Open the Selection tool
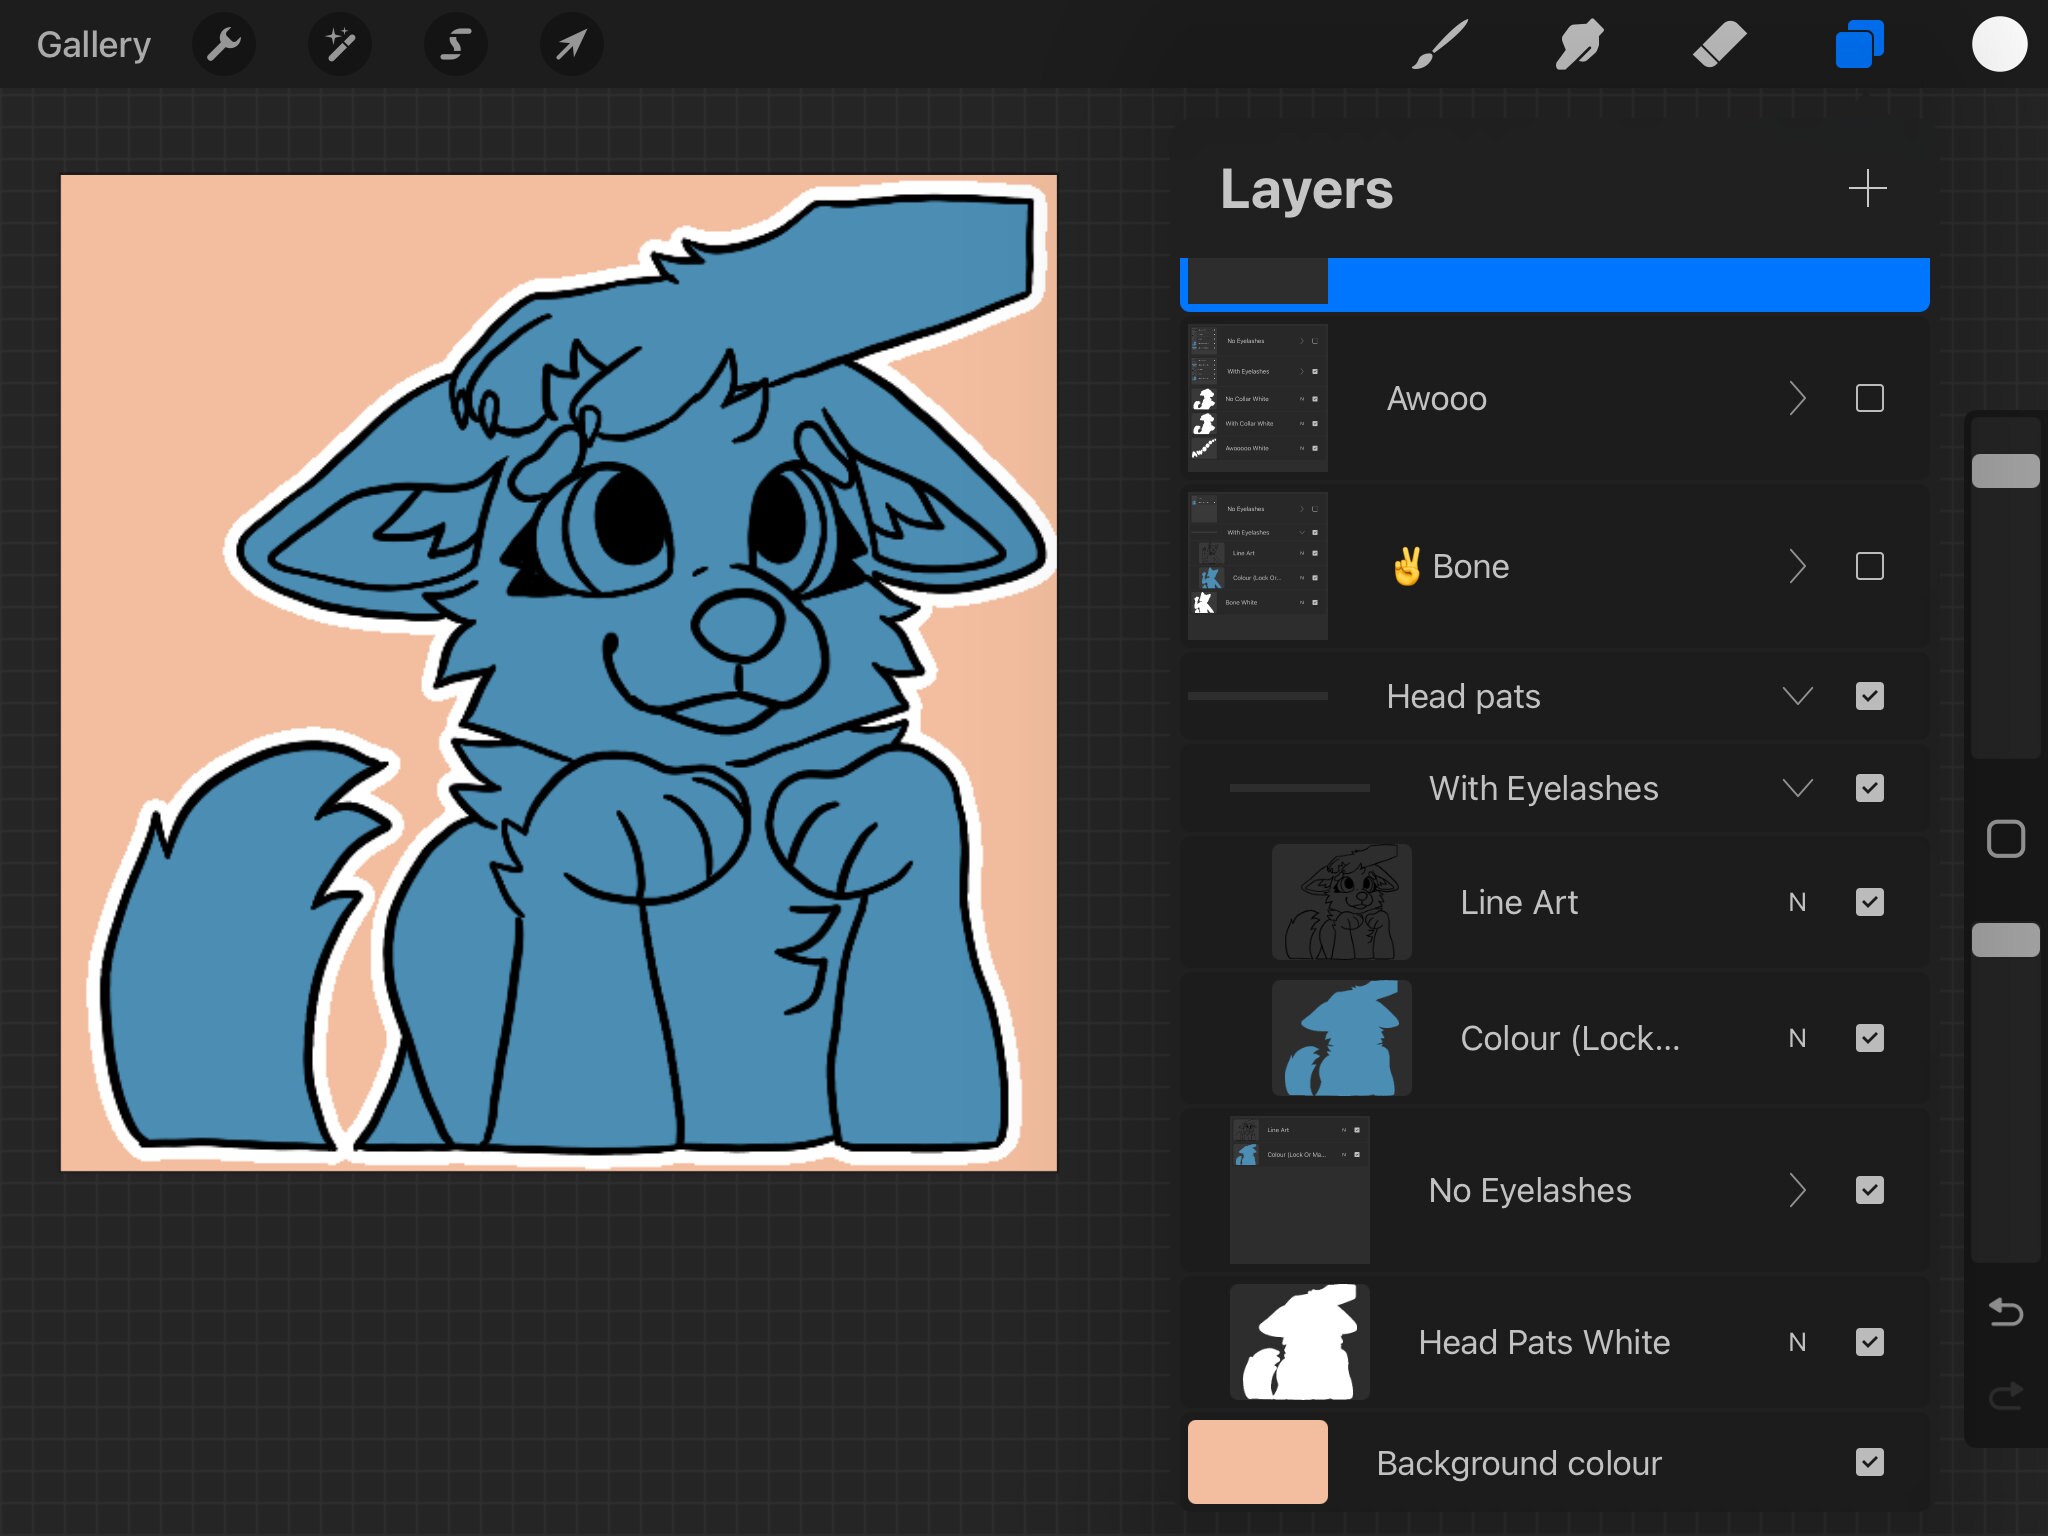This screenshot has height=1536, width=2048. point(455,44)
